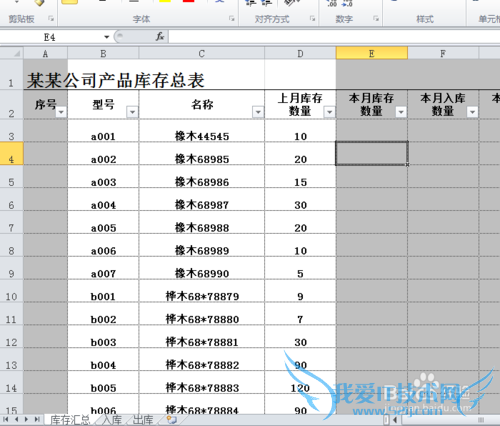The height and width of the screenshot is (426, 500).
Task: Click the decrease decimal icon
Action: coord(347,3)
